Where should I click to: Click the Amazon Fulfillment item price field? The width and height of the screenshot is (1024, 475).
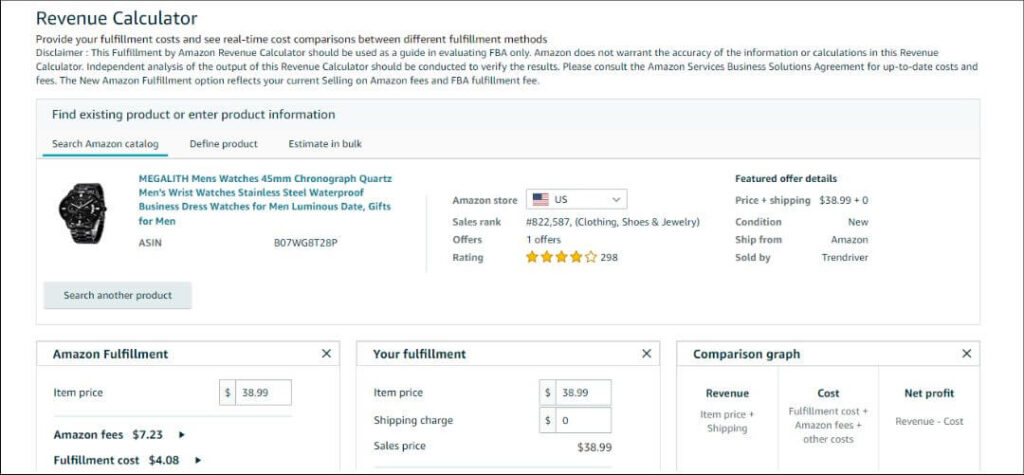coord(263,393)
